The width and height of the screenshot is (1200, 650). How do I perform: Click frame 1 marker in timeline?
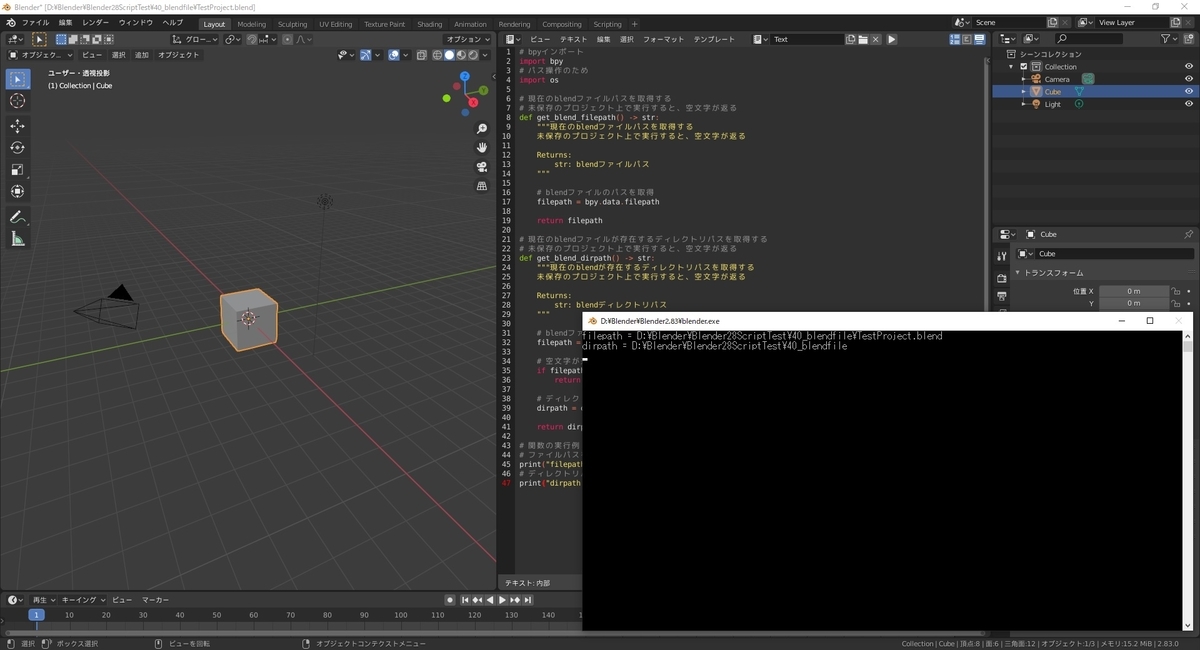pyautogui.click(x=36, y=615)
